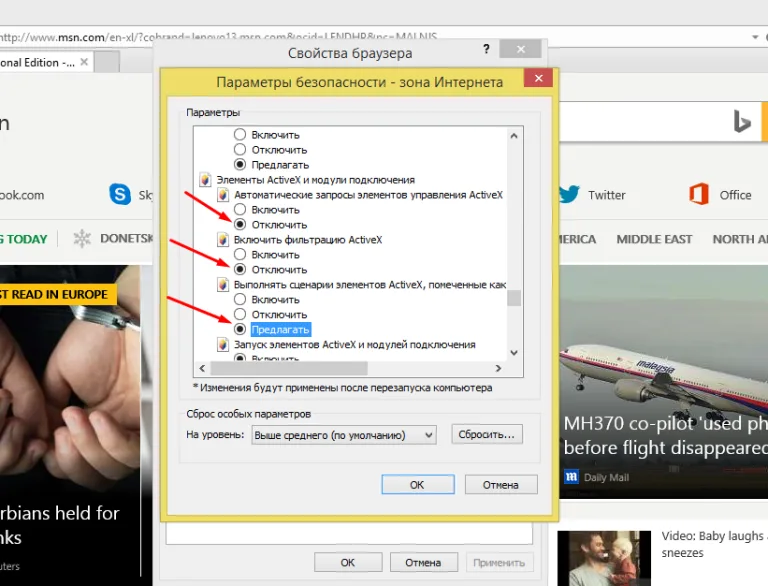Screen dimensions: 768x586
Task: Confirm security settings with OK button
Action: (418, 485)
